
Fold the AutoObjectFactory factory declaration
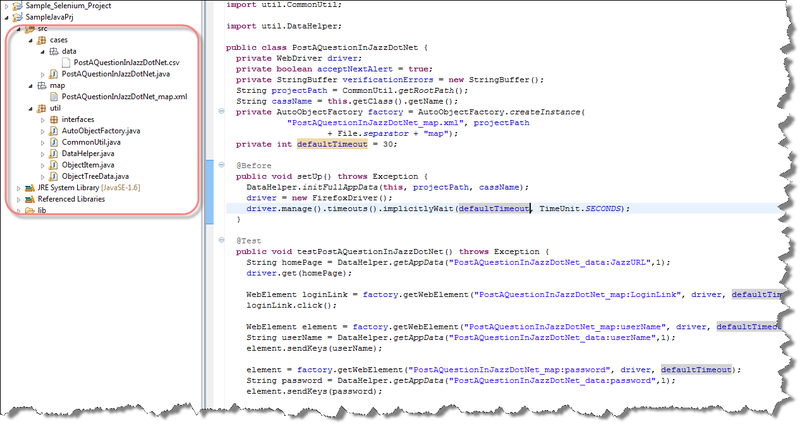coord(221,111)
